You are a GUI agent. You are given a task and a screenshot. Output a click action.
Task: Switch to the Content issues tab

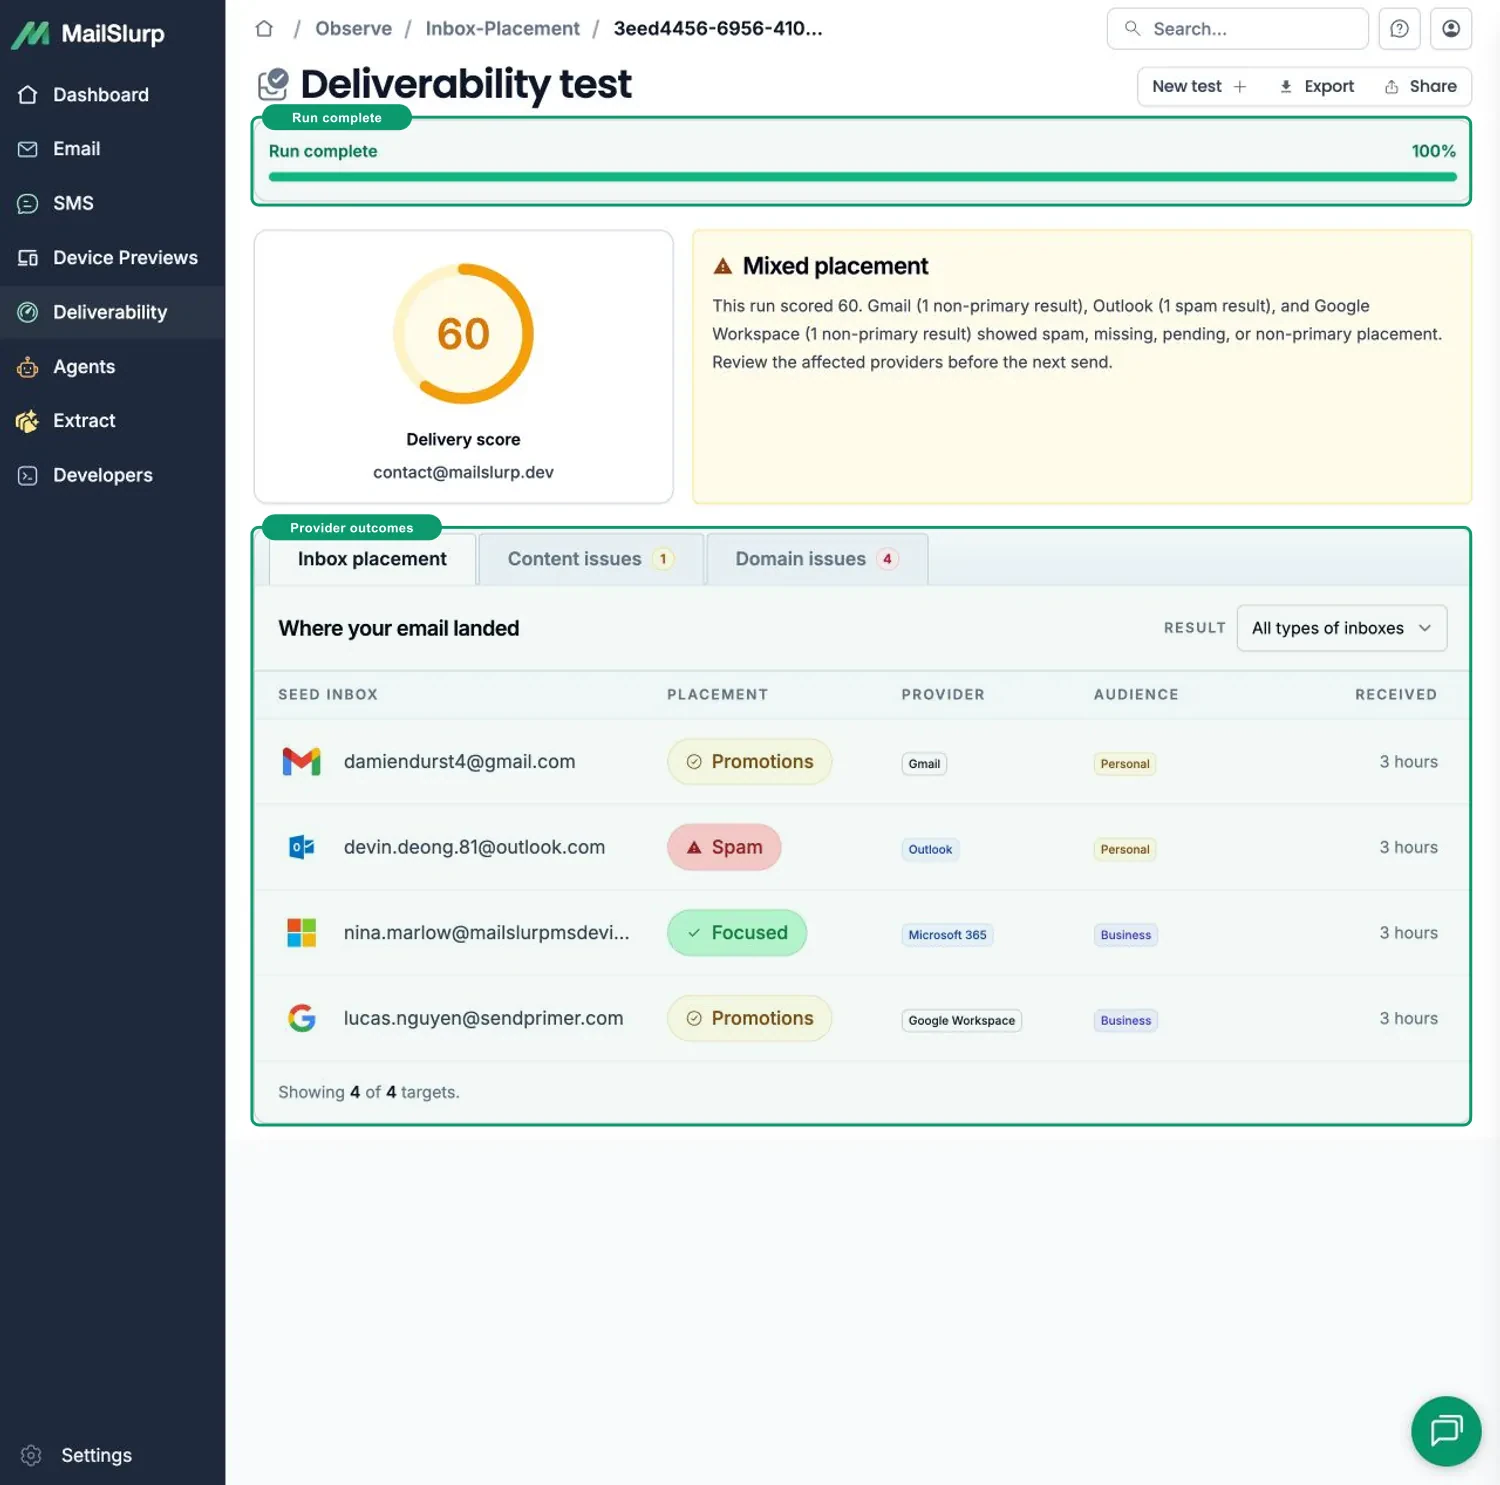[x=591, y=559]
